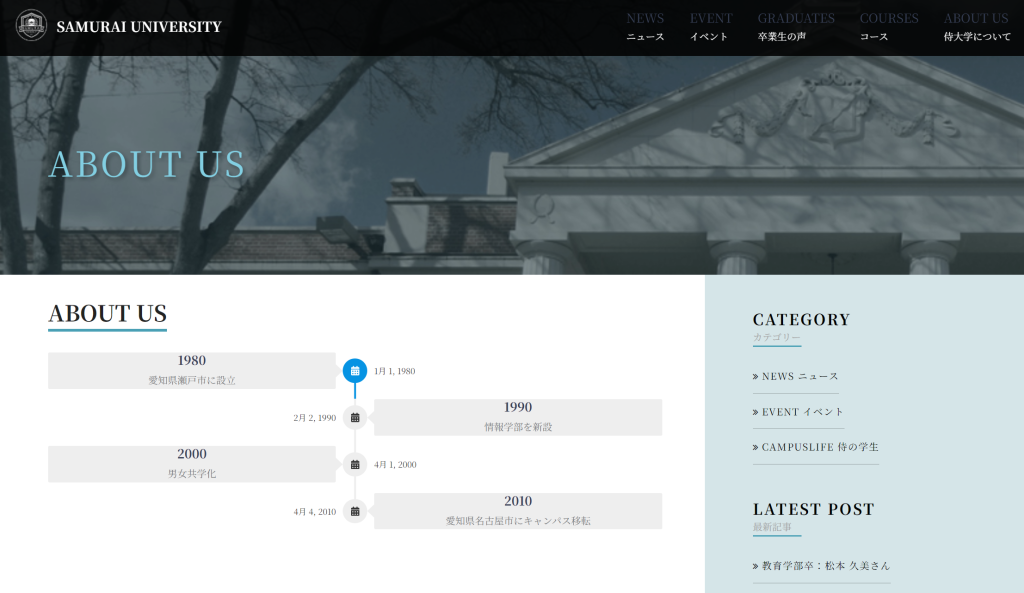The height and width of the screenshot is (593, 1024).
Task: Click the 2010 timeline calendar icon
Action: pyautogui.click(x=355, y=512)
